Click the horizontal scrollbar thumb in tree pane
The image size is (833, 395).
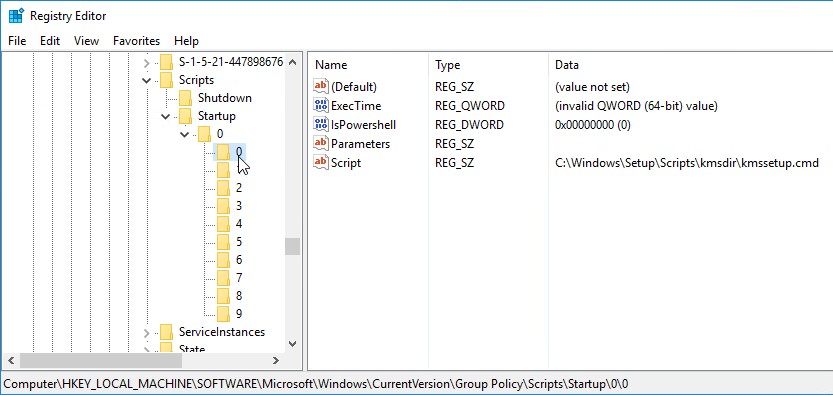pos(101,360)
